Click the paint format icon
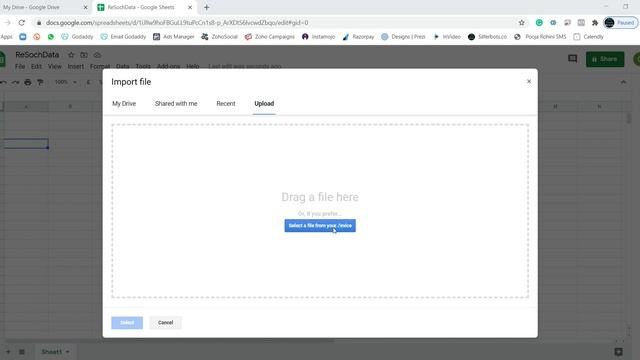This screenshot has height=360, width=640. (x=40, y=82)
